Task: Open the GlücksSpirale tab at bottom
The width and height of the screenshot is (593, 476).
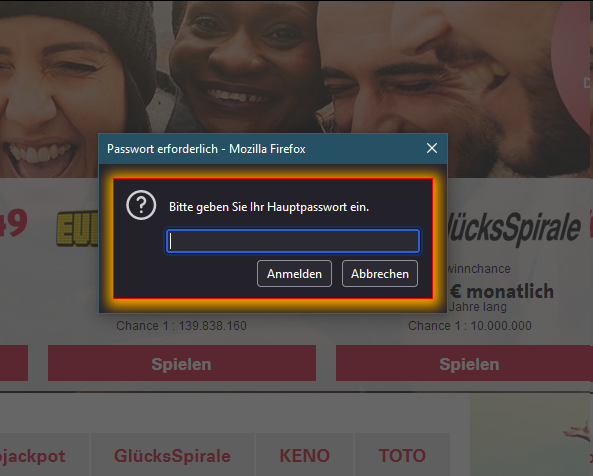Action: click(172, 455)
